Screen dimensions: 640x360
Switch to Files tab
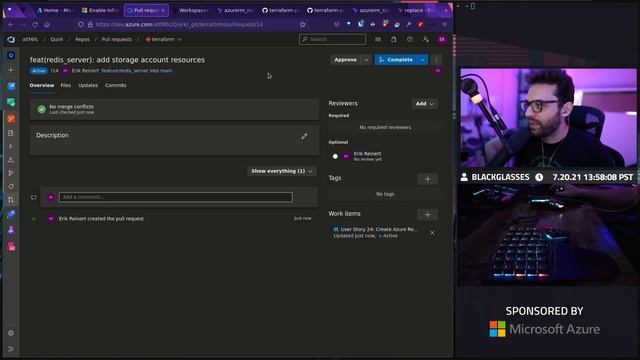pyautogui.click(x=66, y=85)
